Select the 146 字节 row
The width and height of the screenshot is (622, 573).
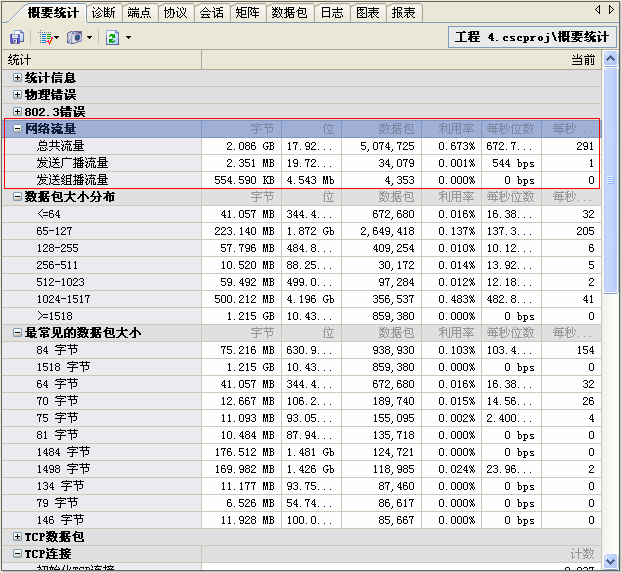point(301,520)
